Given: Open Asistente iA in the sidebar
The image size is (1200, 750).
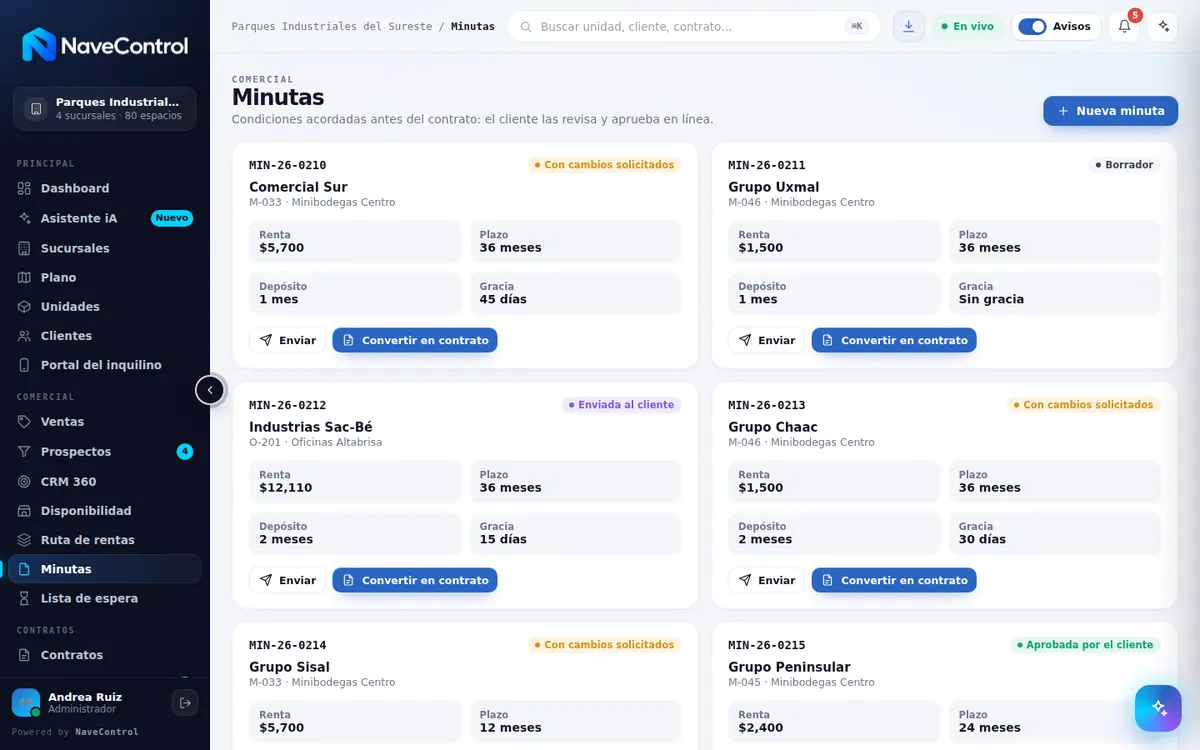Looking at the screenshot, I should [105, 218].
